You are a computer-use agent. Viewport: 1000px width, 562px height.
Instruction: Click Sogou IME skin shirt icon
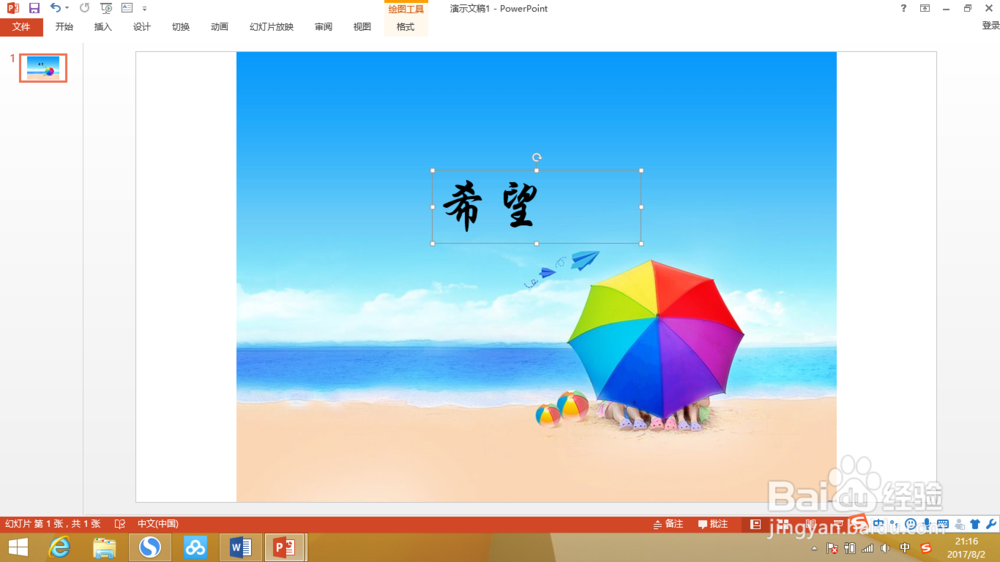[x=975, y=524]
